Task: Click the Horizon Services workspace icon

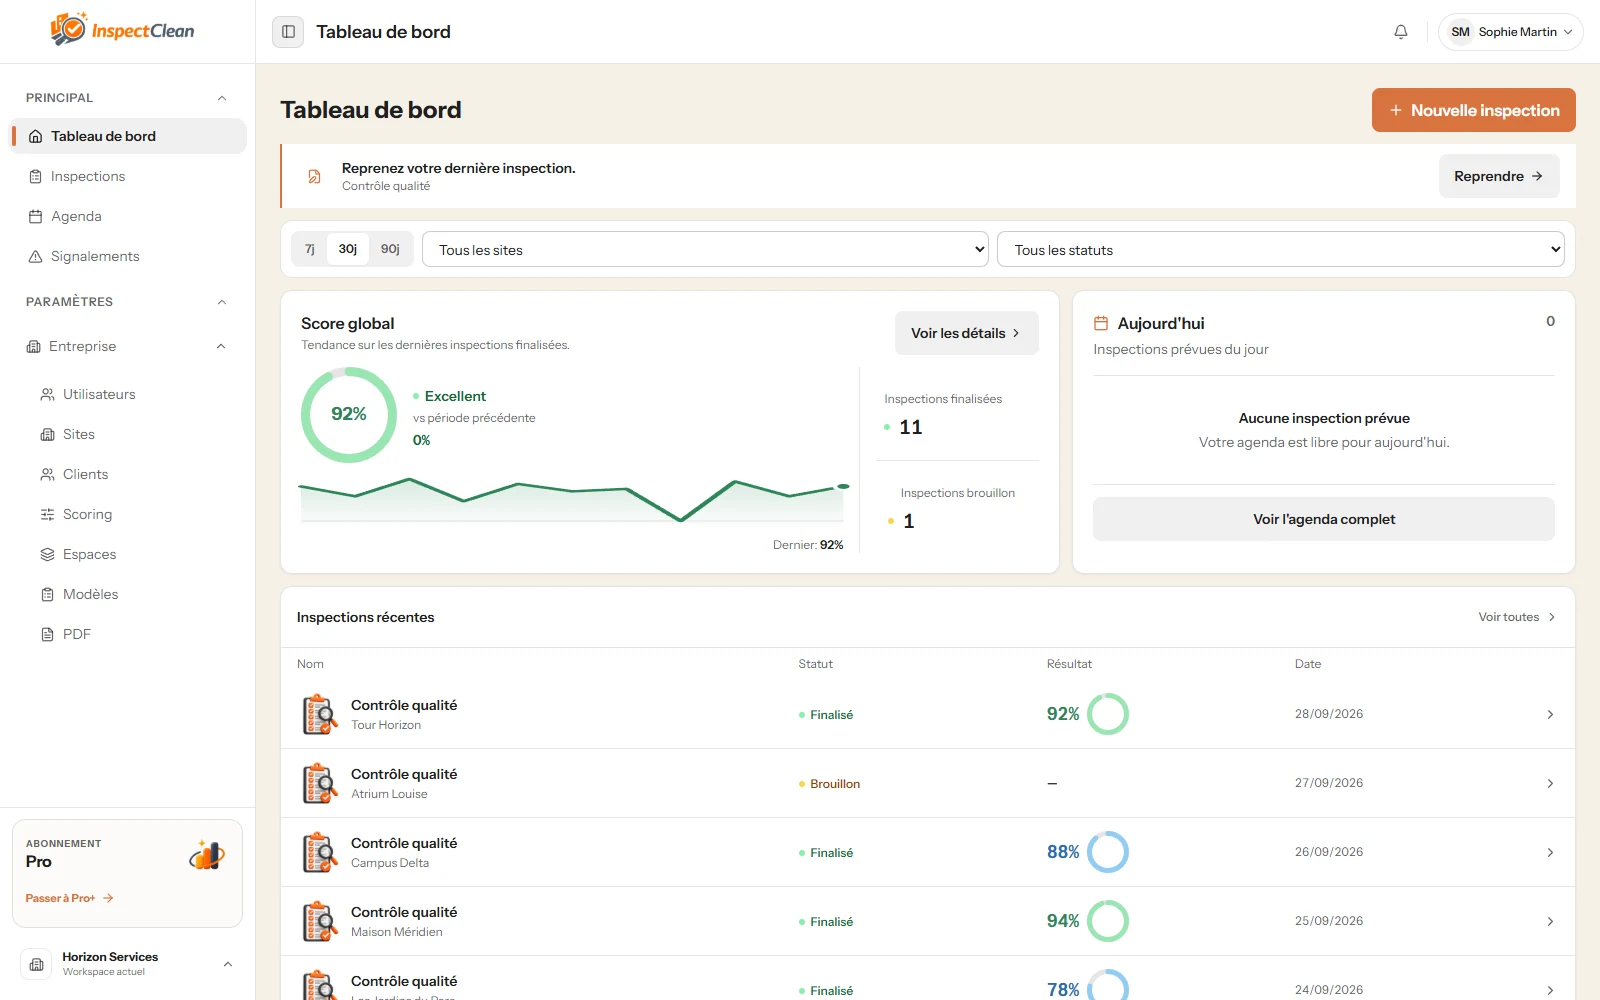Action: pyautogui.click(x=36, y=964)
